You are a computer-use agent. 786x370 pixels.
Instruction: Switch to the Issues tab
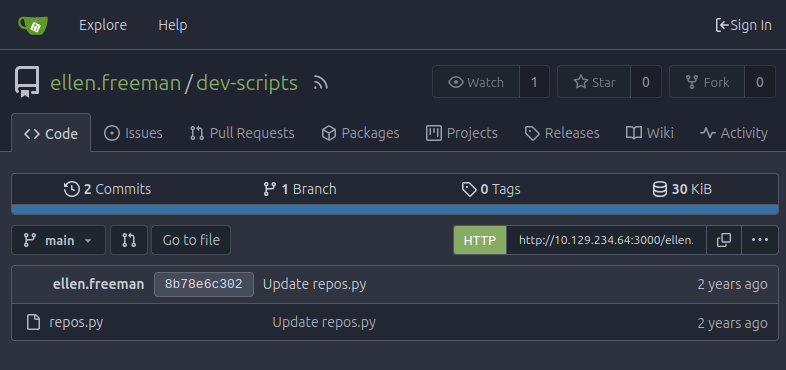click(x=133, y=133)
